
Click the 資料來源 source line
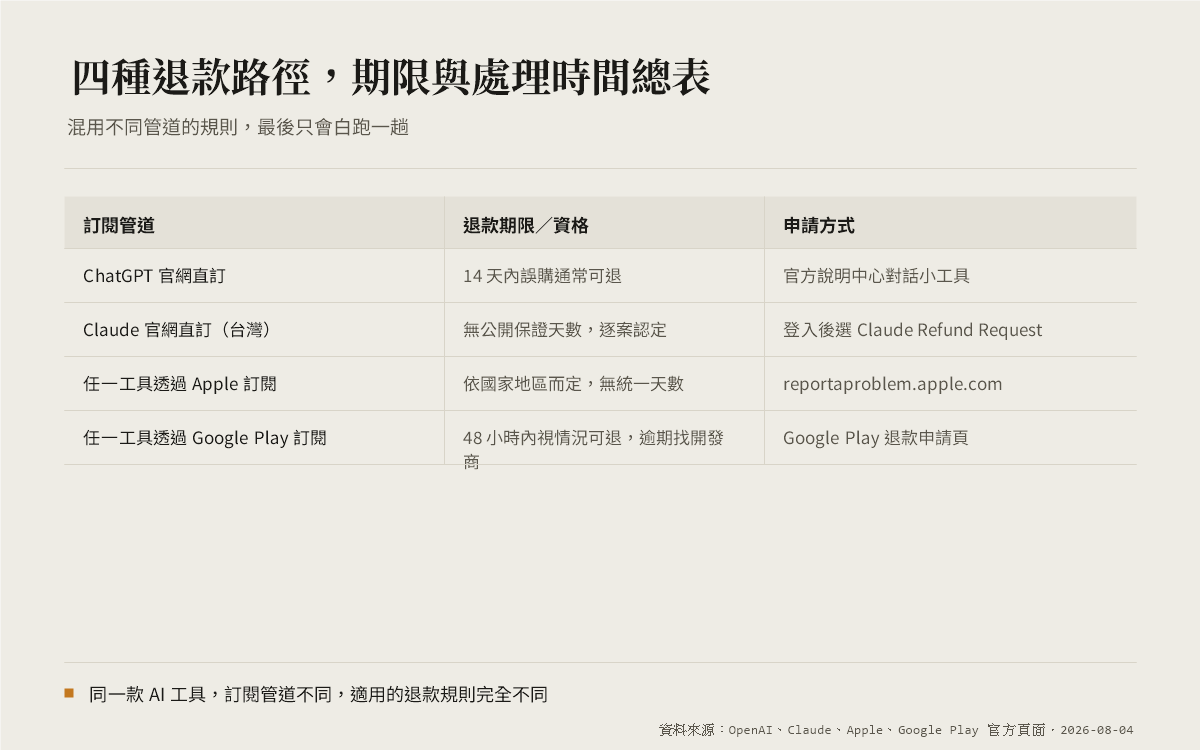896,730
